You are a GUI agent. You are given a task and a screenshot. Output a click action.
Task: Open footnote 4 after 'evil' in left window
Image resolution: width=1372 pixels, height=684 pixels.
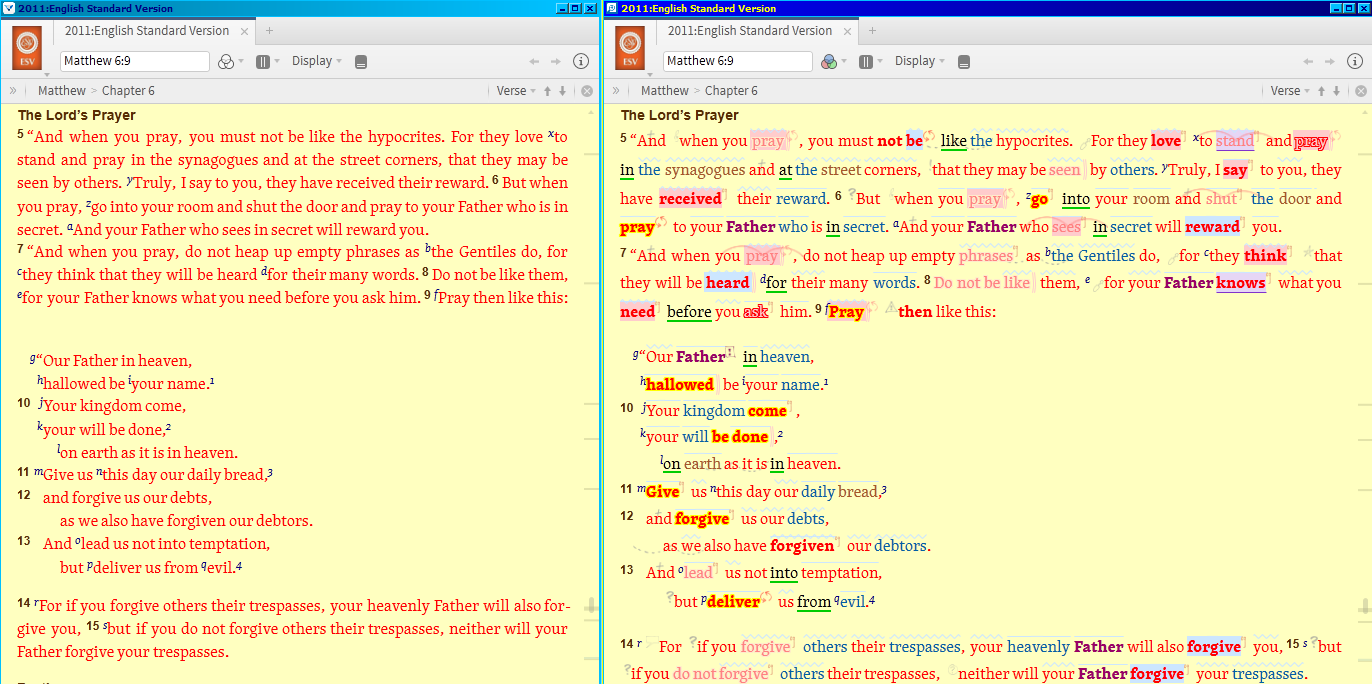point(239,566)
